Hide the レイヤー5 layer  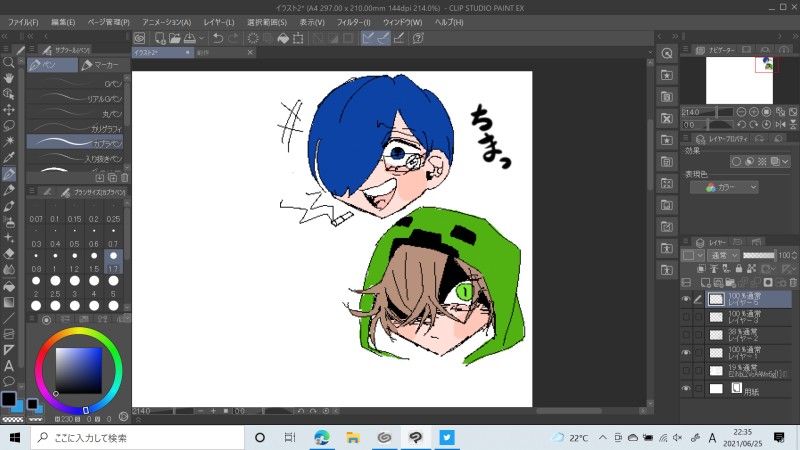[686, 299]
